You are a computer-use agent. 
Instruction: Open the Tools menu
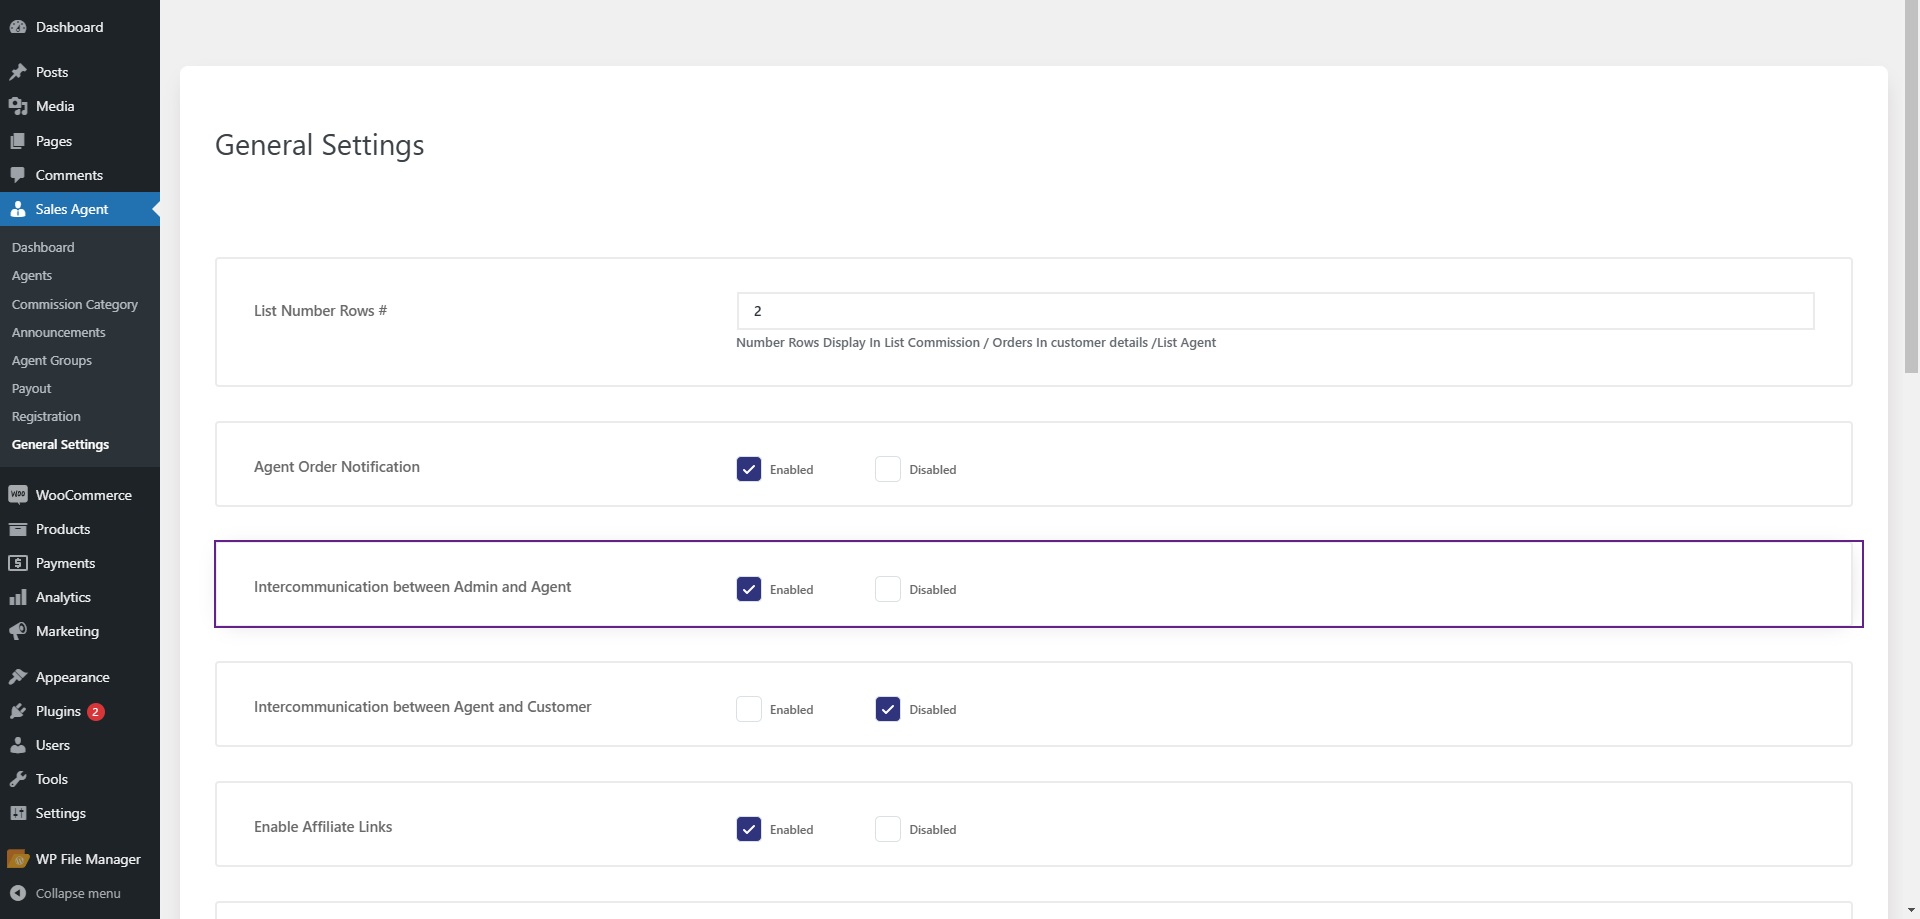[80, 779]
